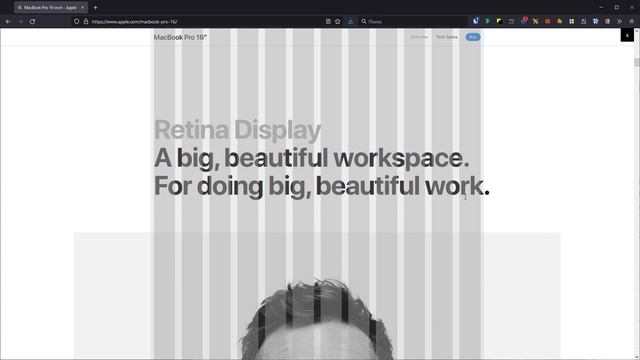Click the crossed-tools X extension icon
The image size is (640, 360).
coord(536,21)
